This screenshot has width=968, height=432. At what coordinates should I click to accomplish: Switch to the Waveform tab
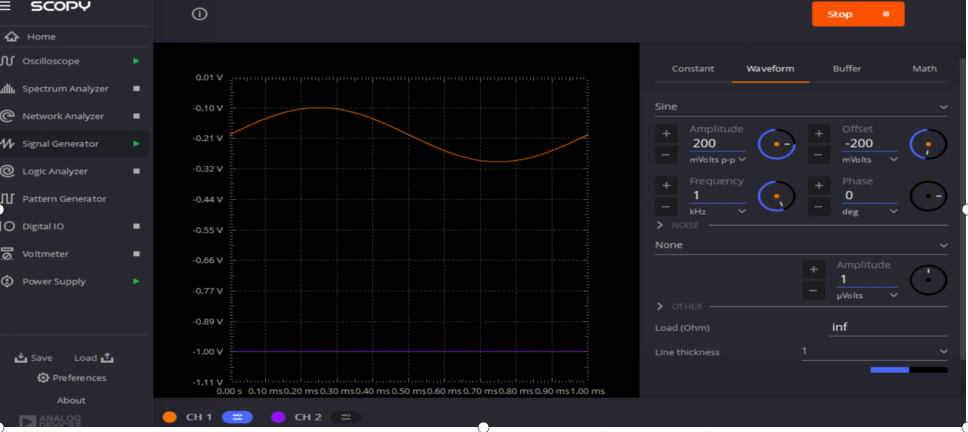tap(770, 69)
